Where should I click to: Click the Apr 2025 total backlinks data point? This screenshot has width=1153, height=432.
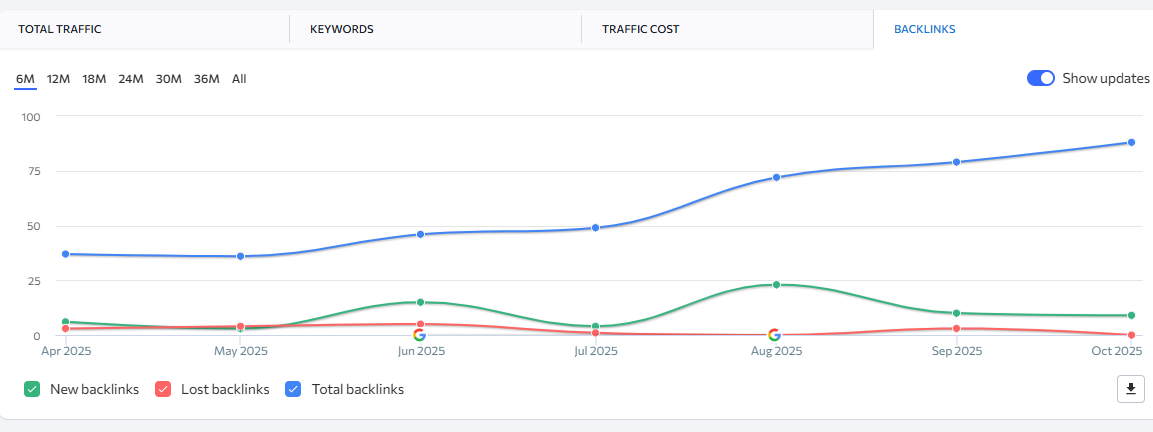click(x=65, y=254)
